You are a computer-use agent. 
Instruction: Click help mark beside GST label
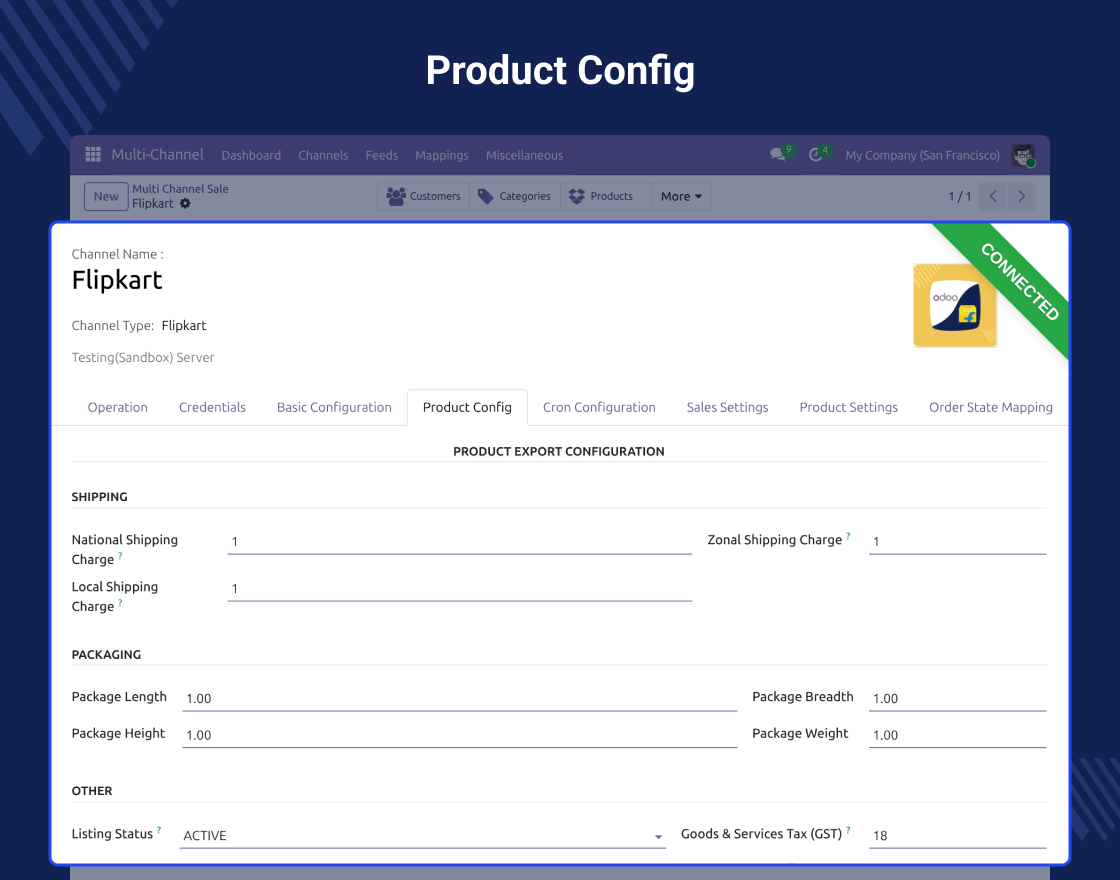click(848, 830)
